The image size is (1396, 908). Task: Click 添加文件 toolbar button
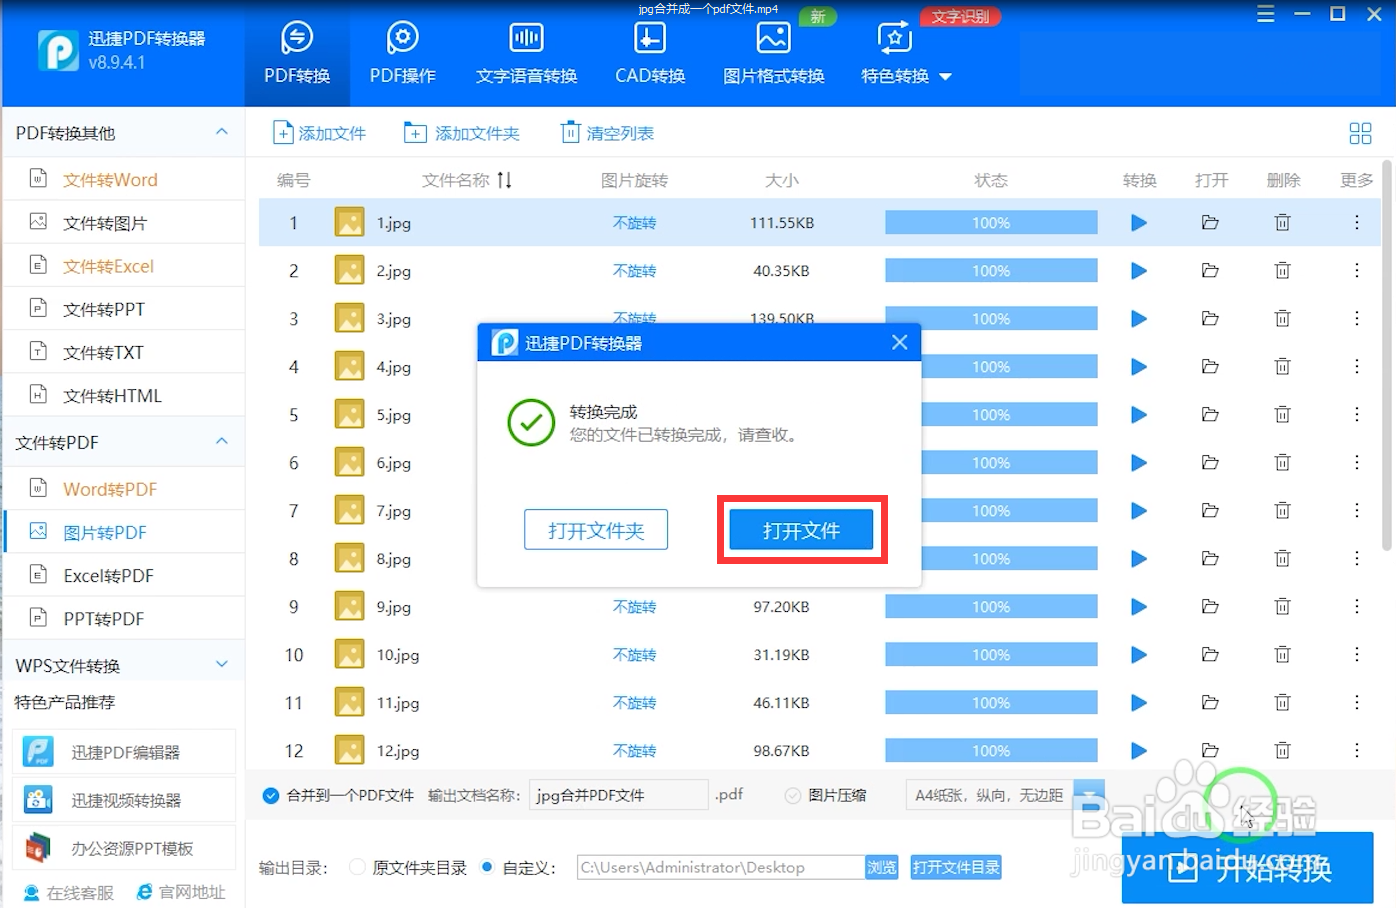[x=319, y=133]
